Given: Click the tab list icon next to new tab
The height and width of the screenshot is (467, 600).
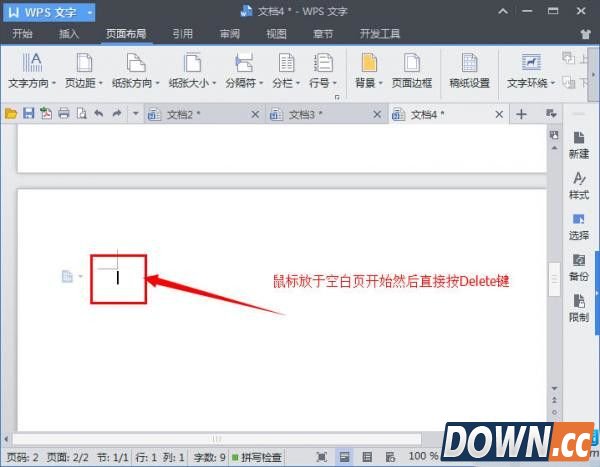Looking at the screenshot, I should pos(551,114).
